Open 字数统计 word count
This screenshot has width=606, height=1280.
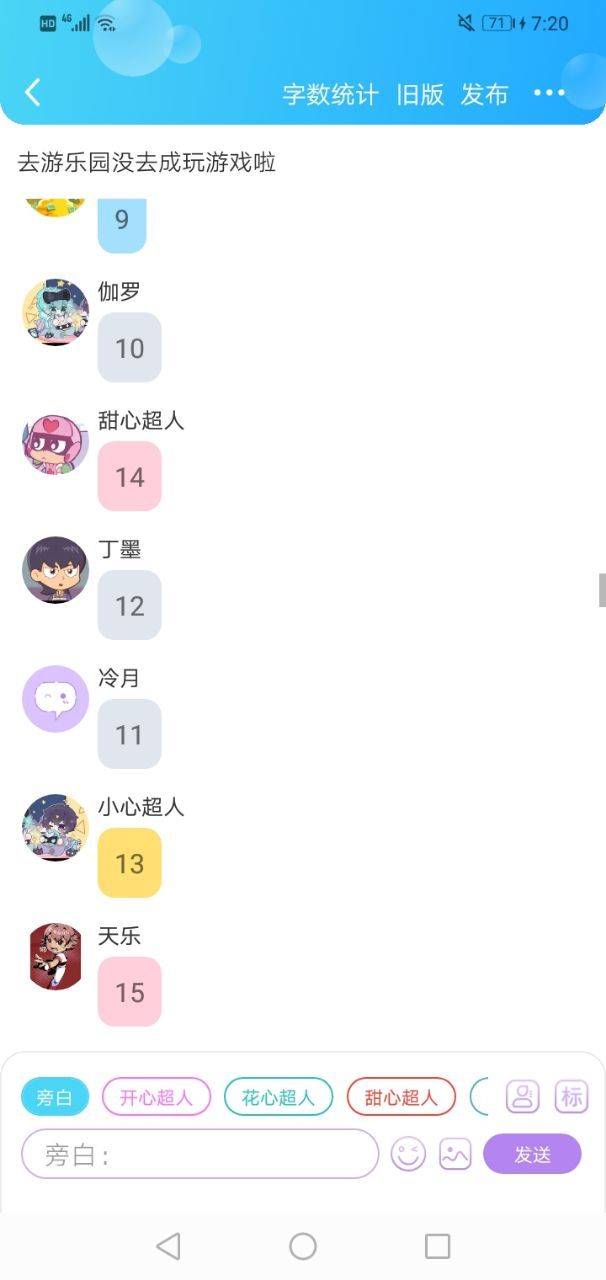tap(330, 94)
